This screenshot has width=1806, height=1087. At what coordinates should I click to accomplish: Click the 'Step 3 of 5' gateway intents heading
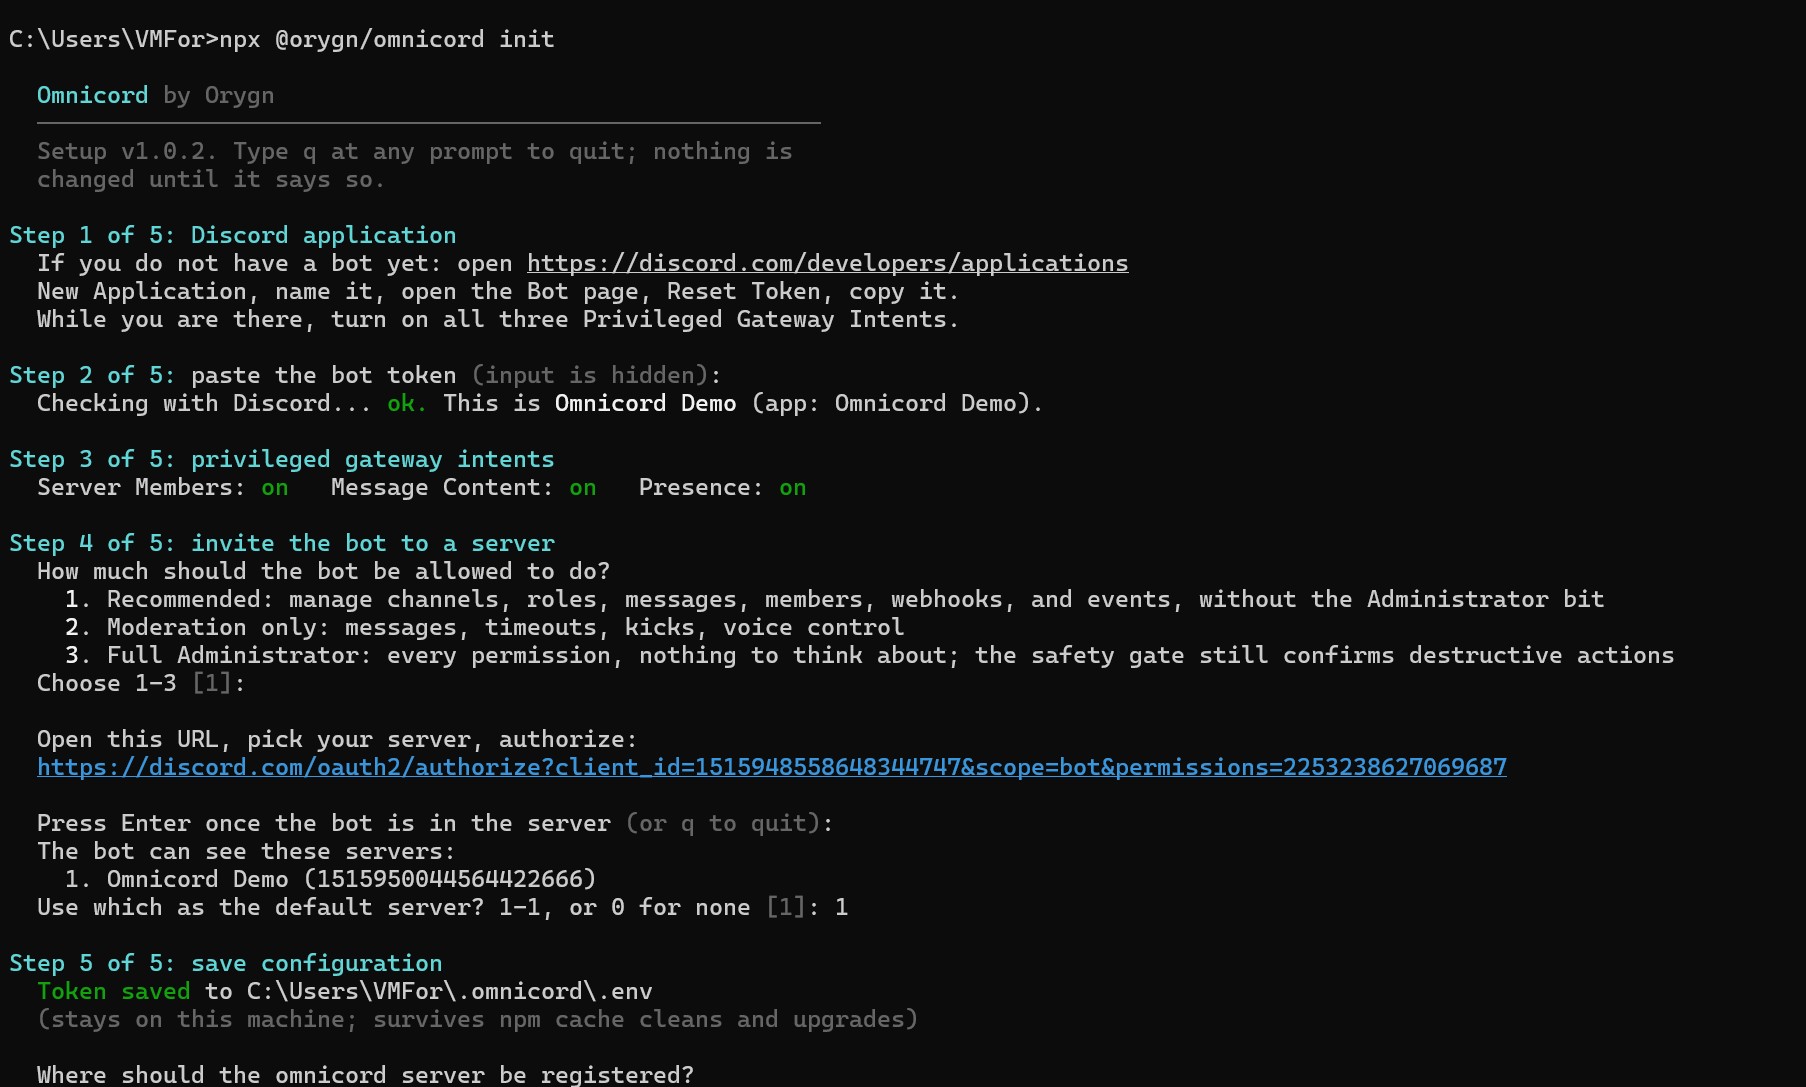coord(281,459)
